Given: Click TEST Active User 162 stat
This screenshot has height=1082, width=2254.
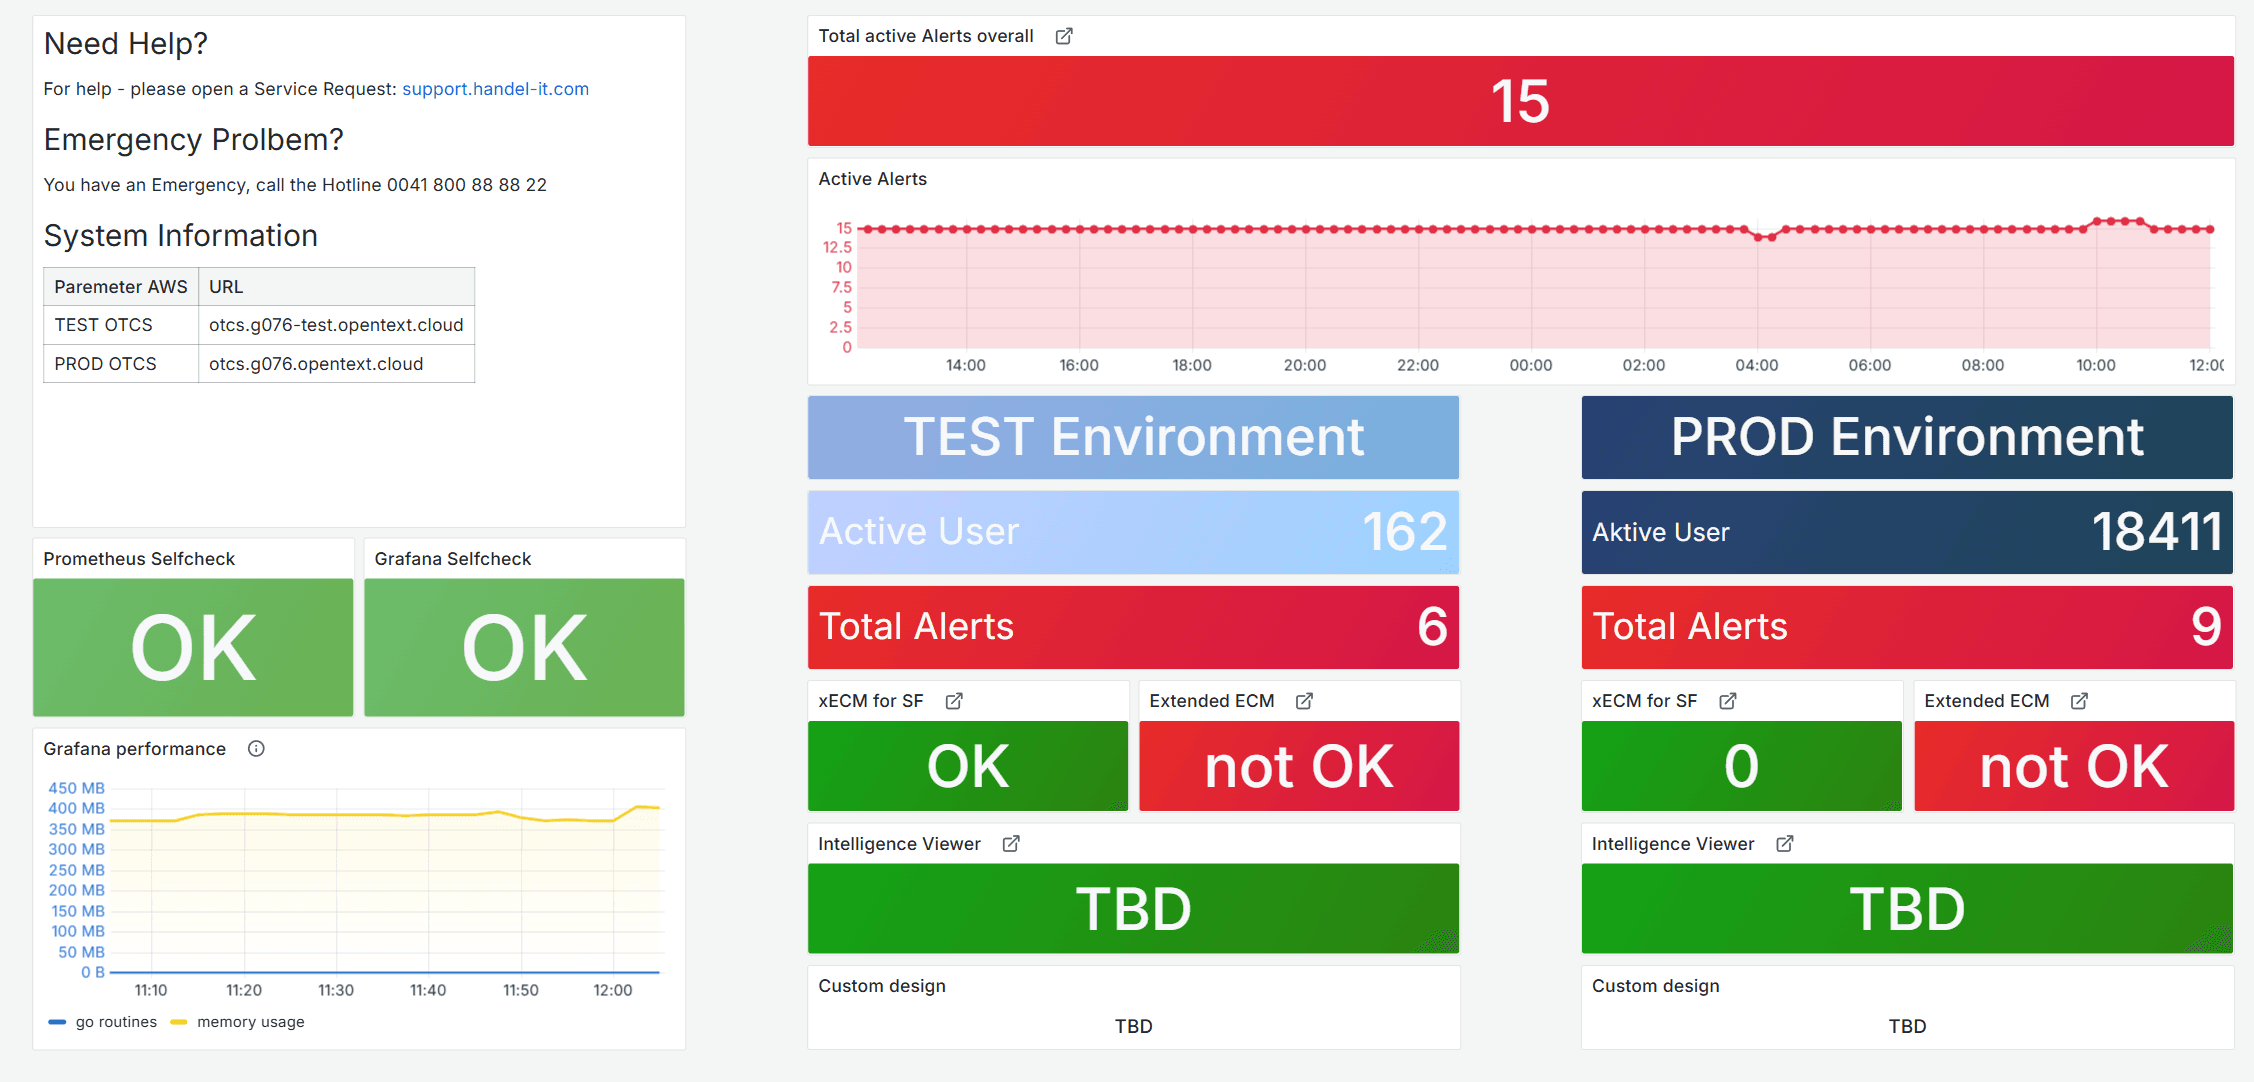Looking at the screenshot, I should click(1133, 531).
